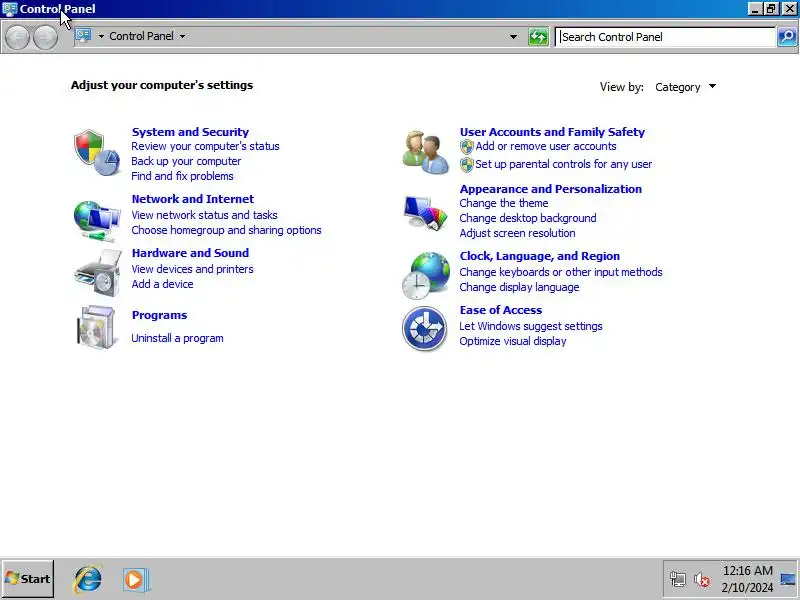Click the Show desktop icon in tray
The image size is (800, 600).
[788, 580]
